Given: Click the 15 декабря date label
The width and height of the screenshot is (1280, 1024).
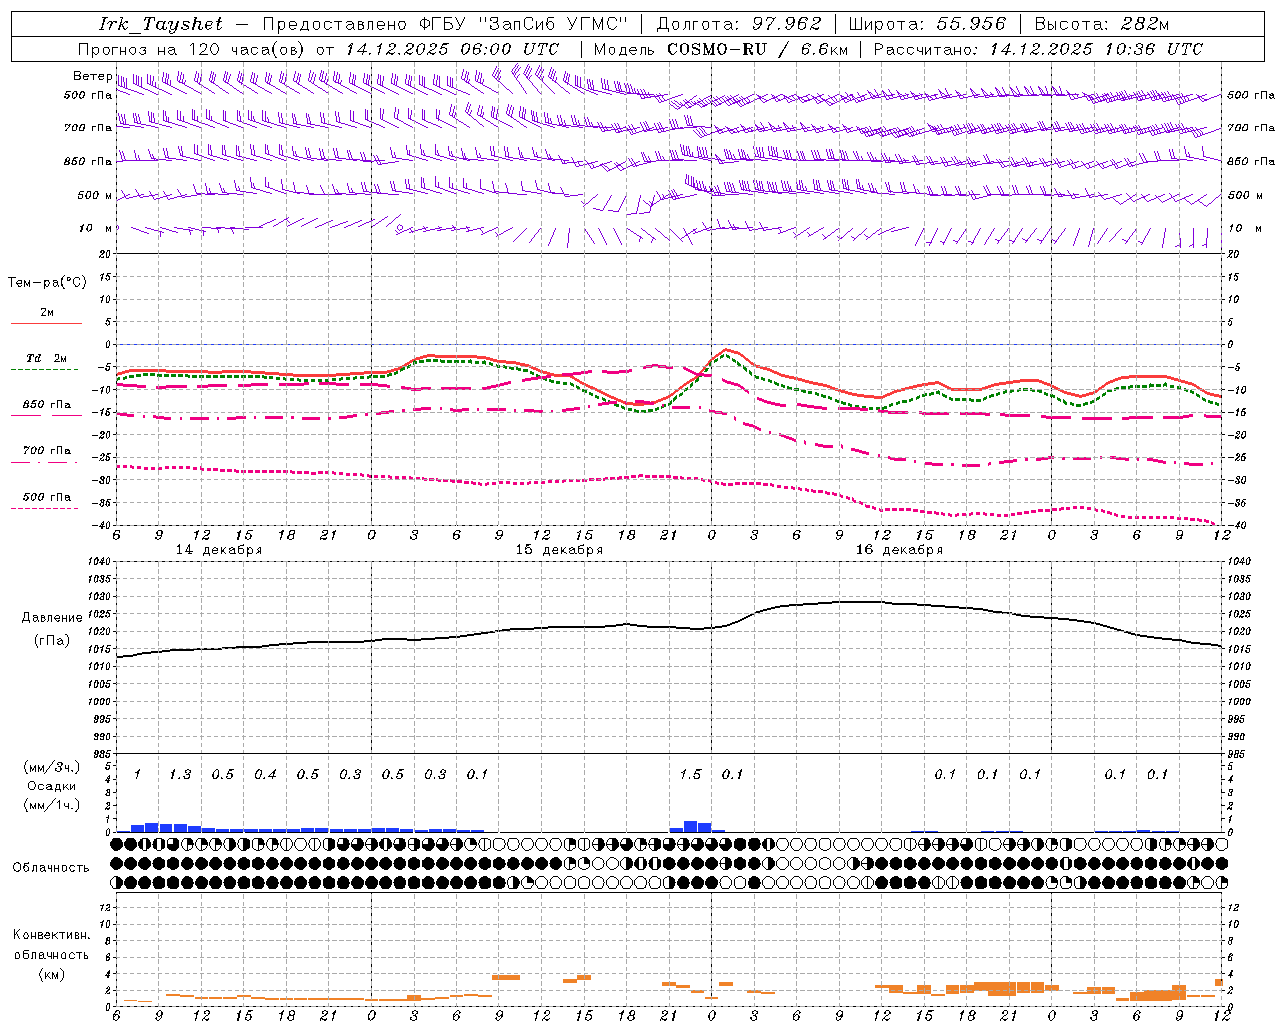Looking at the screenshot, I should [x=559, y=550].
